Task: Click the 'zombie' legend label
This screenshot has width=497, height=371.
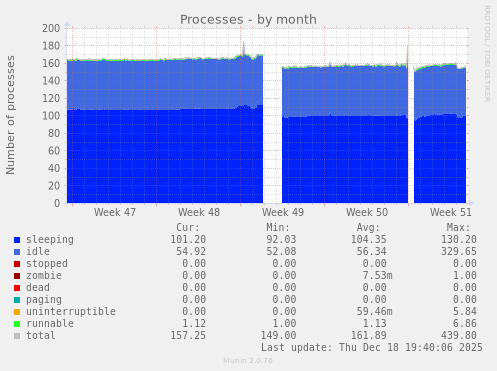Action: coord(44,276)
